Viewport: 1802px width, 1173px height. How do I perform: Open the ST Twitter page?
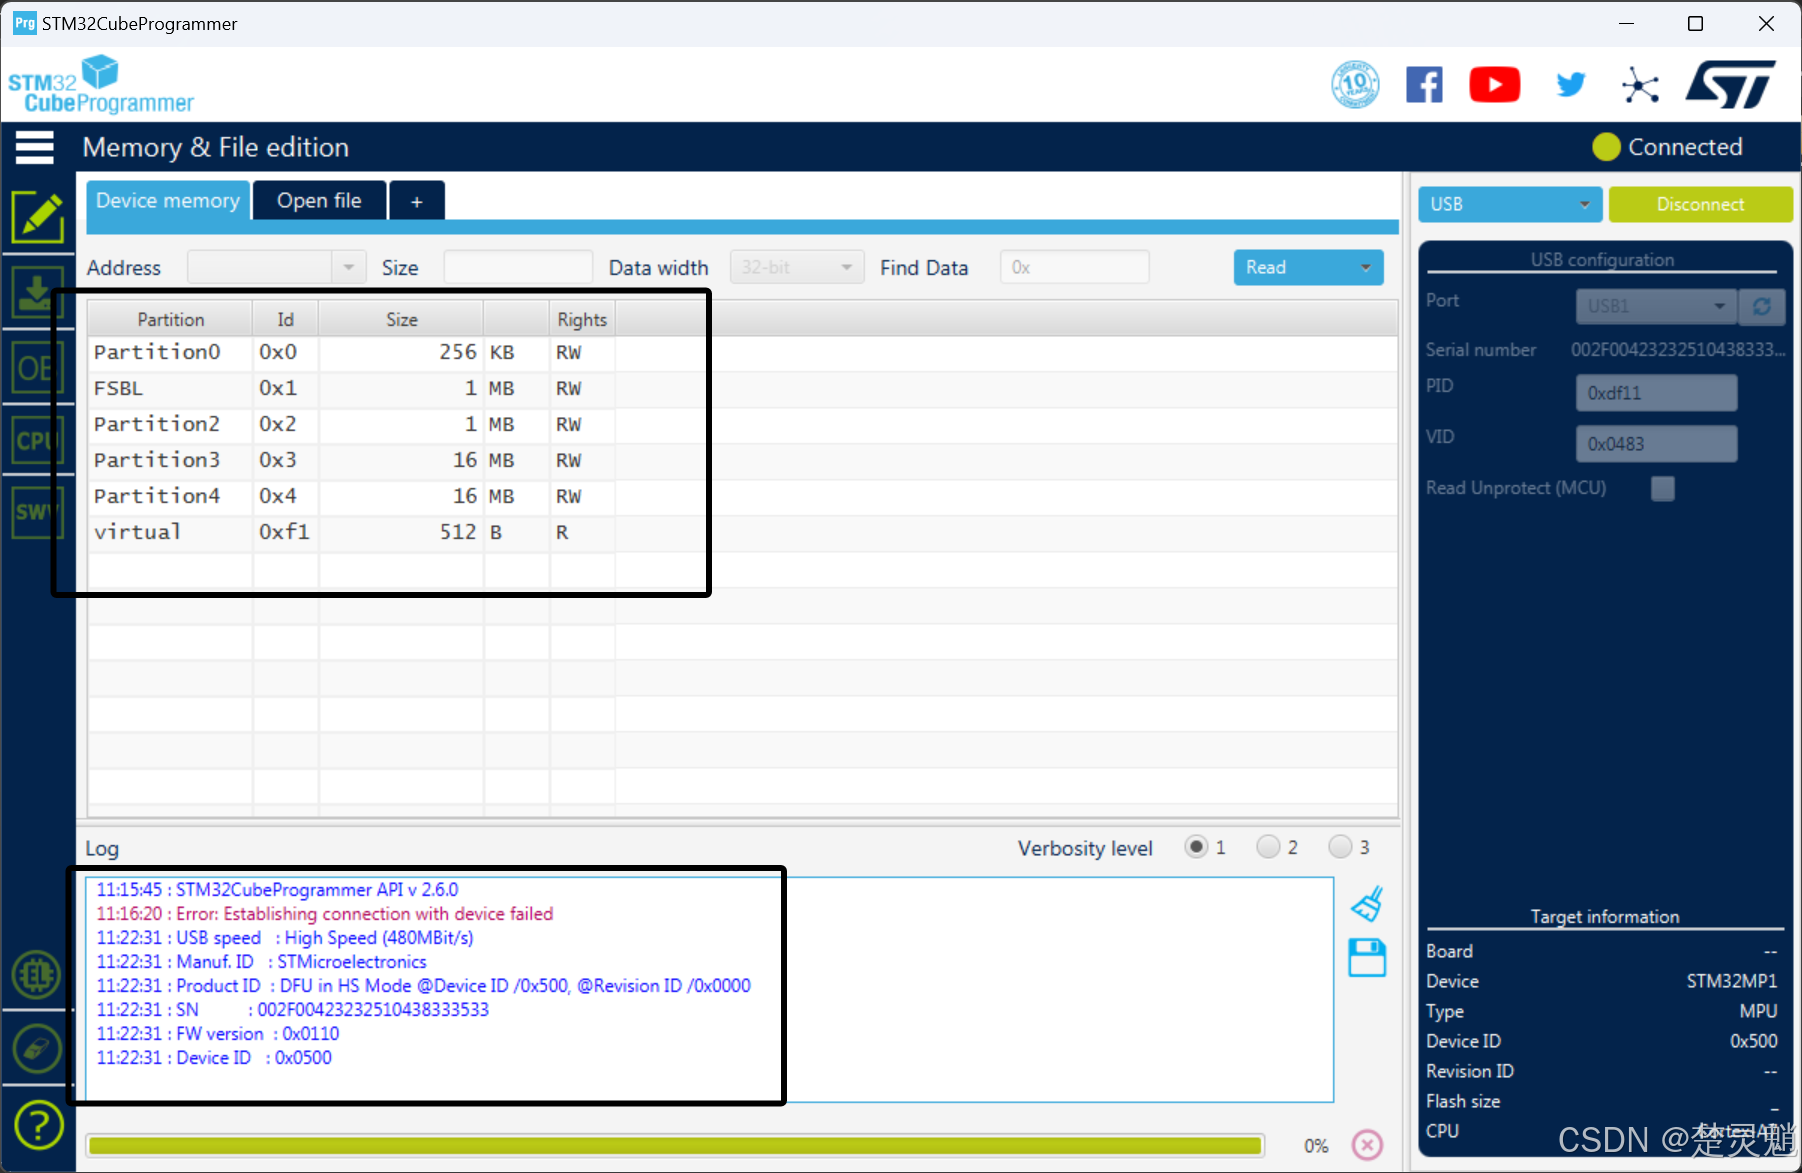coord(1571,85)
